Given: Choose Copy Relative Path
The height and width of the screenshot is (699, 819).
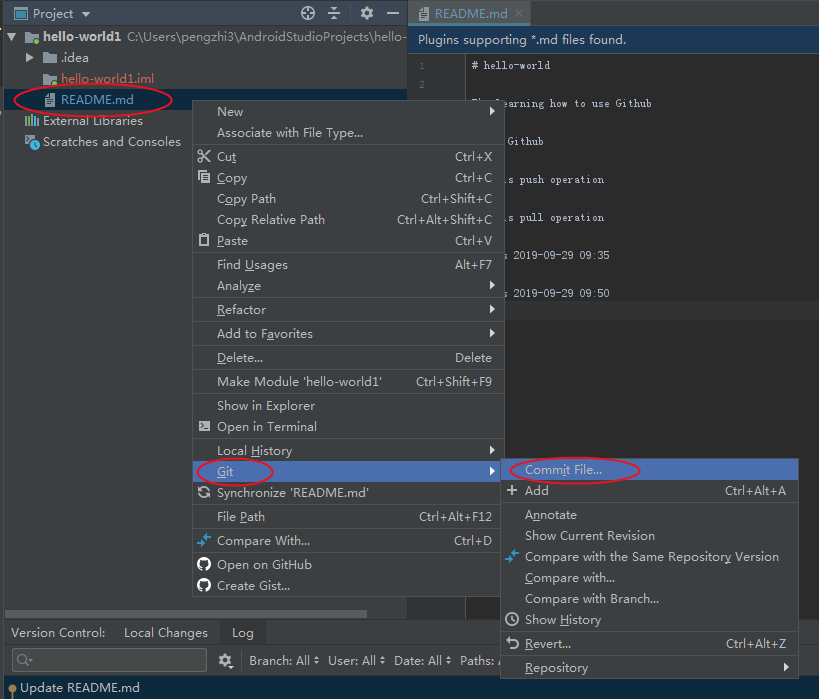Looking at the screenshot, I should (348, 219).
